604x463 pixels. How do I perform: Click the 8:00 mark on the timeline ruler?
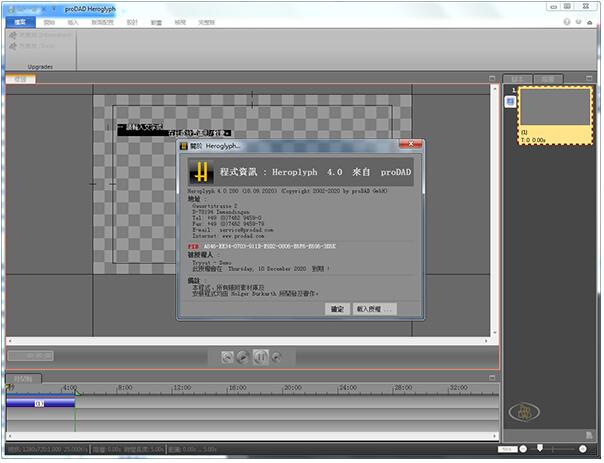click(125, 388)
